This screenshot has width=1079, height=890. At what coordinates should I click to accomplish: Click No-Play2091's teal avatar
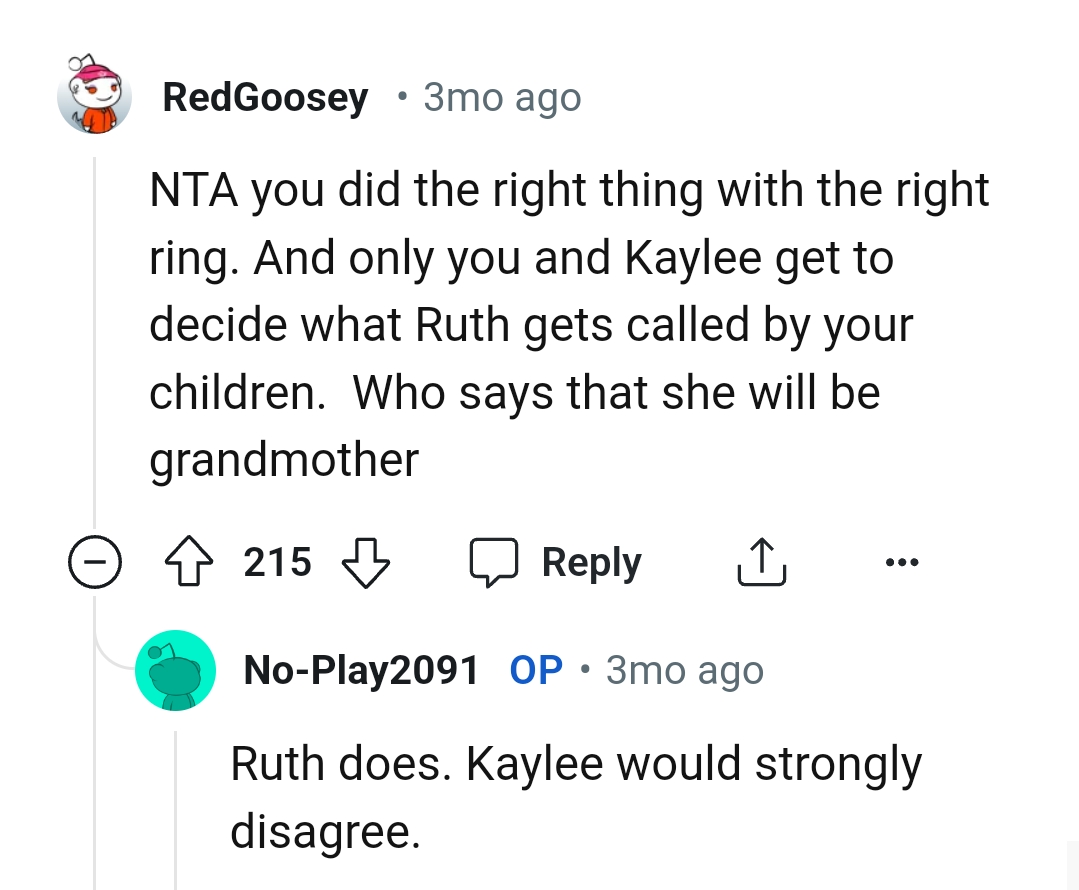tap(176, 670)
